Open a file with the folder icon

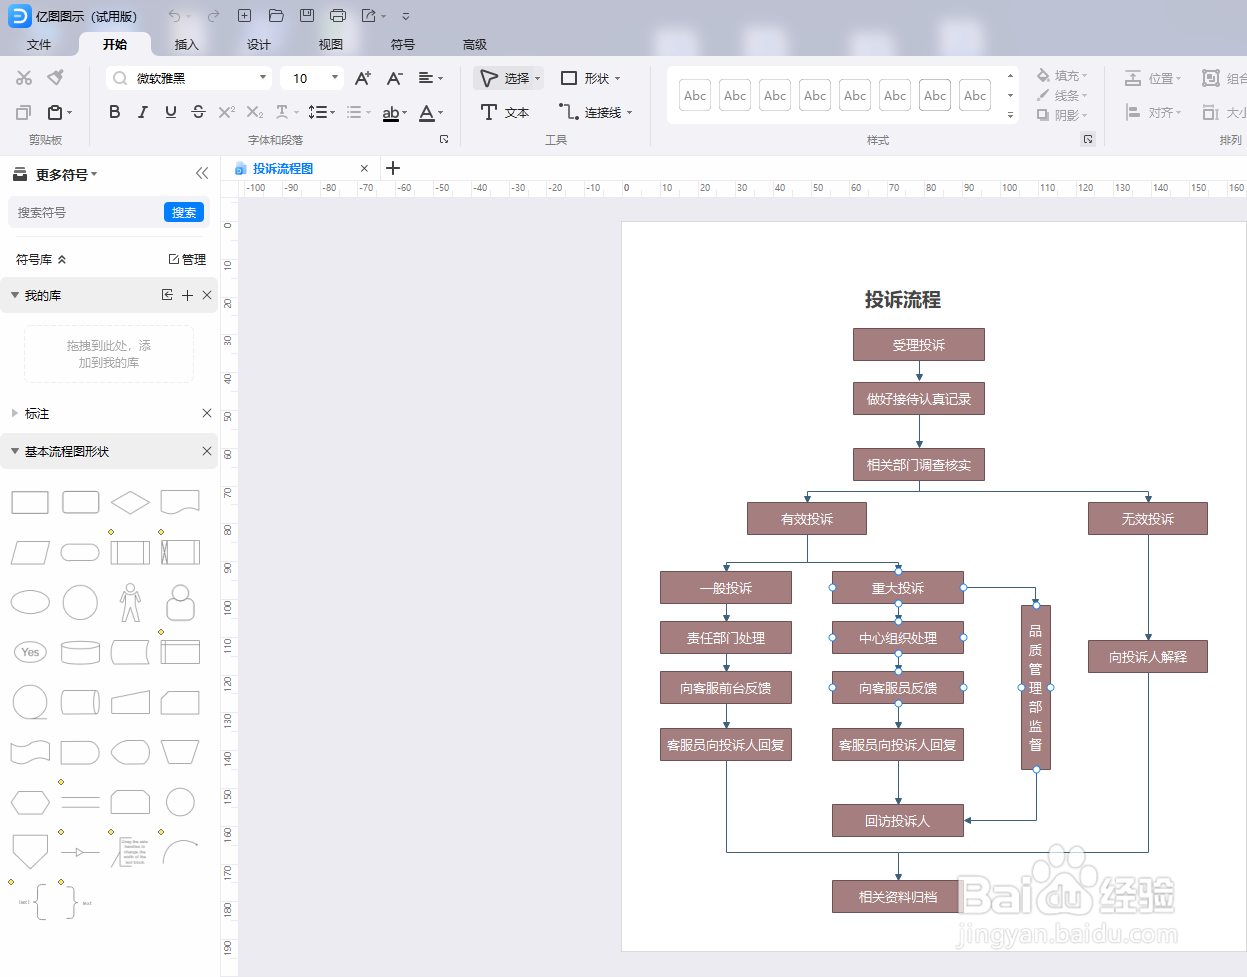(x=276, y=16)
